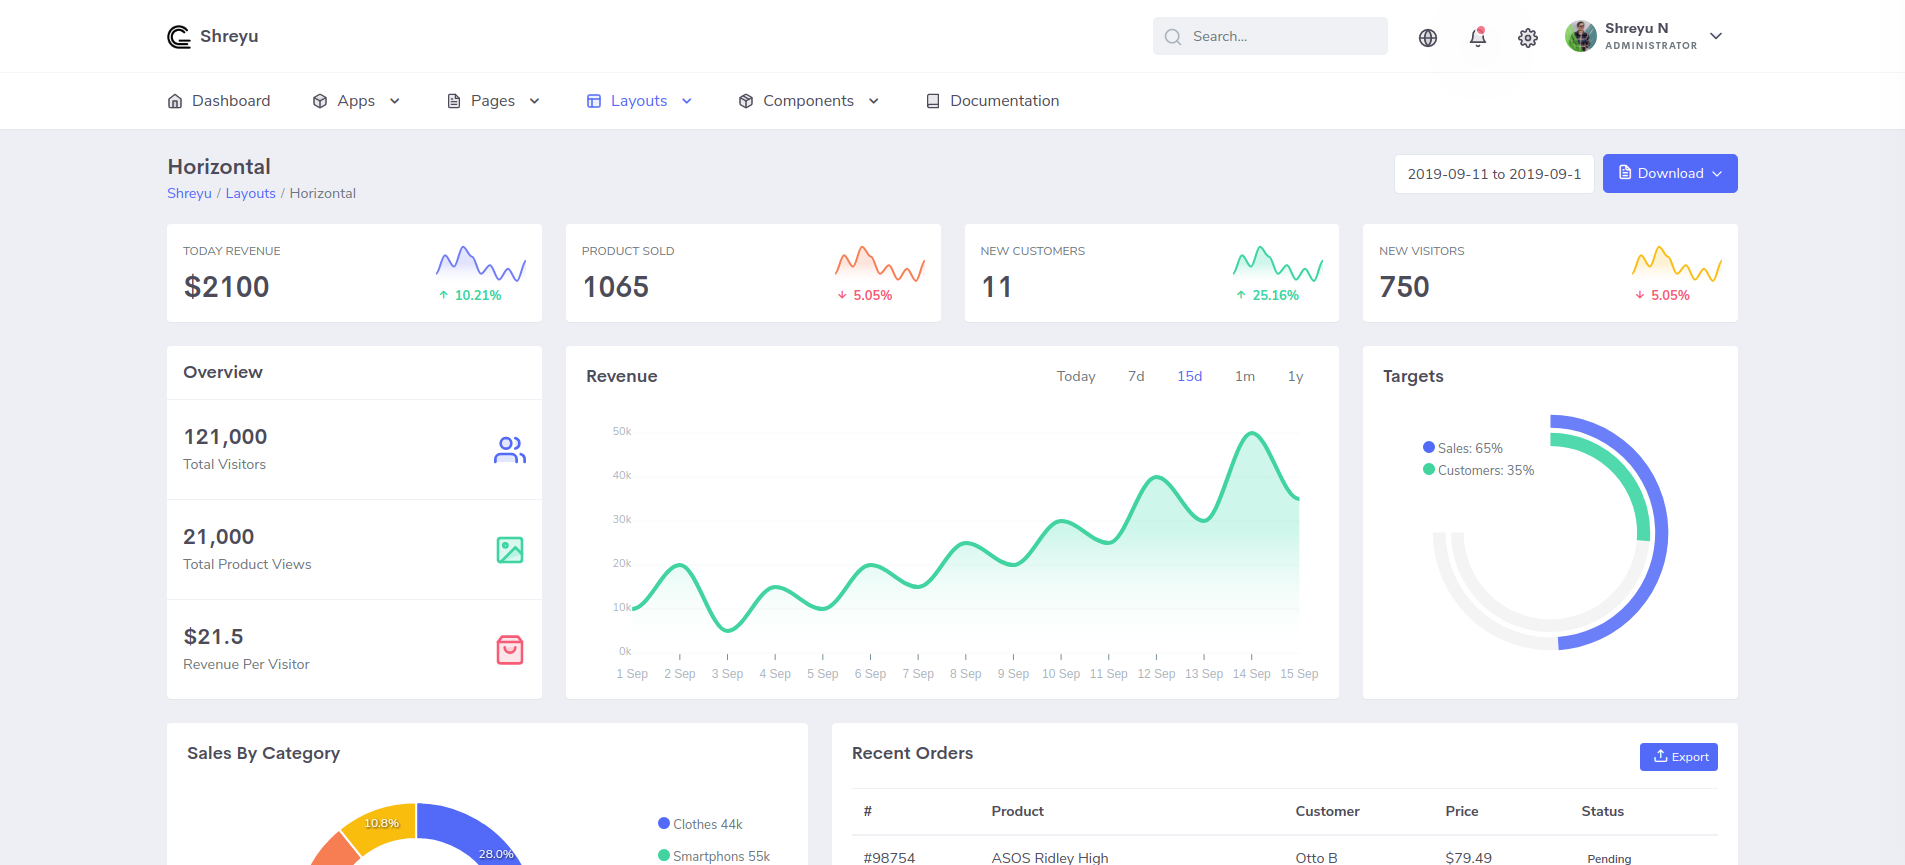Open the Documentation menu item

pos(992,101)
